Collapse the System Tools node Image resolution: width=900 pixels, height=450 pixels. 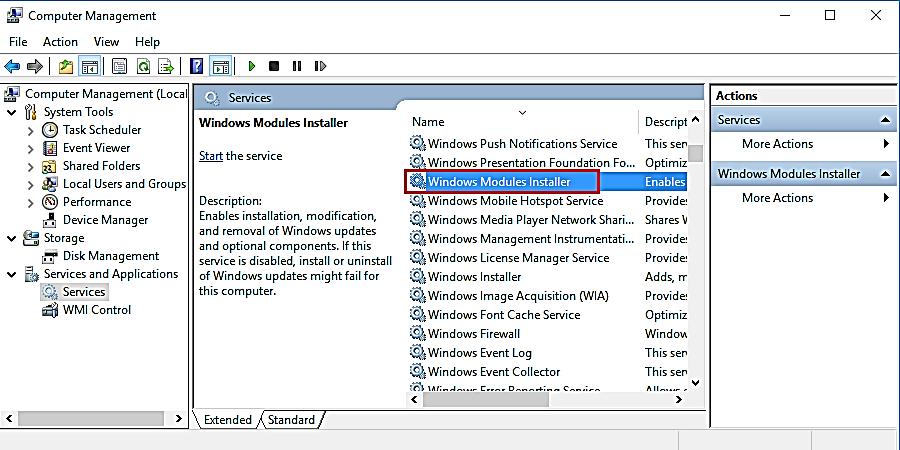pyautogui.click(x=11, y=112)
